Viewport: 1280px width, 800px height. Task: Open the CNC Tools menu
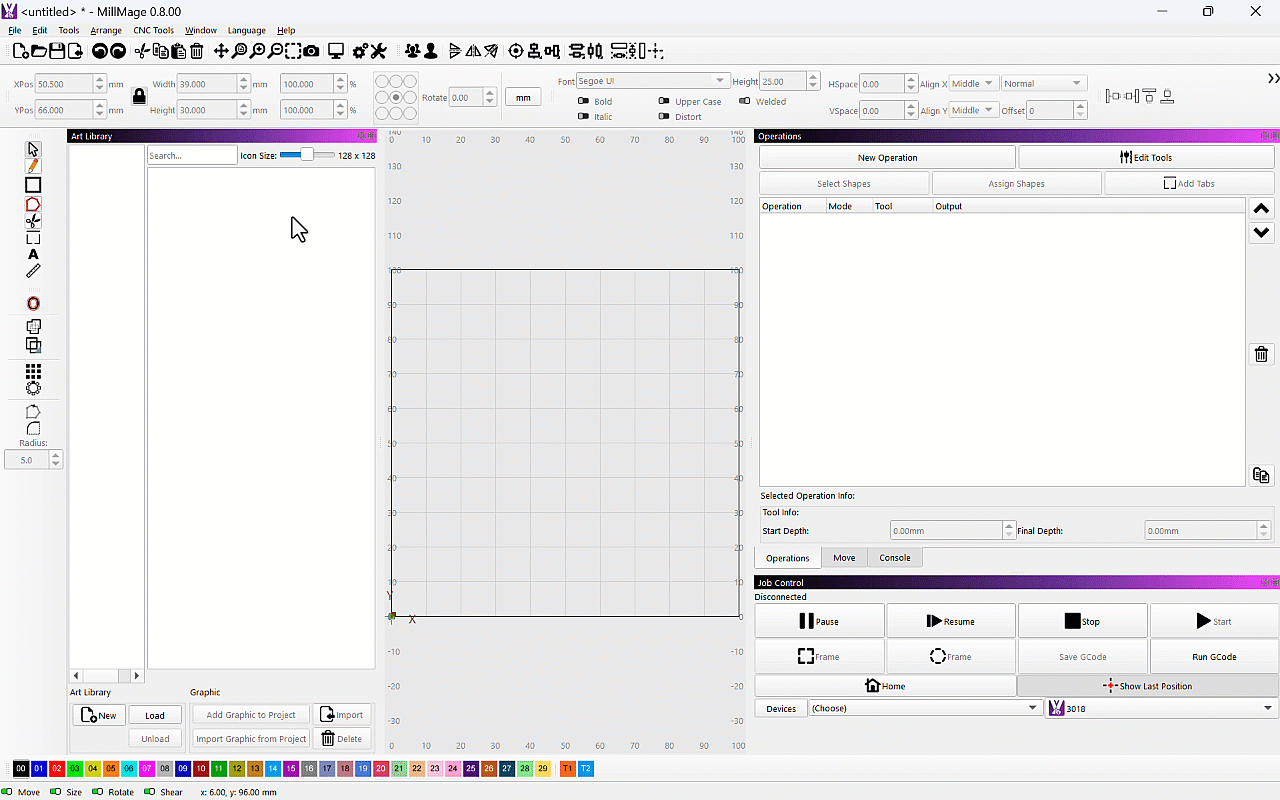[153, 30]
